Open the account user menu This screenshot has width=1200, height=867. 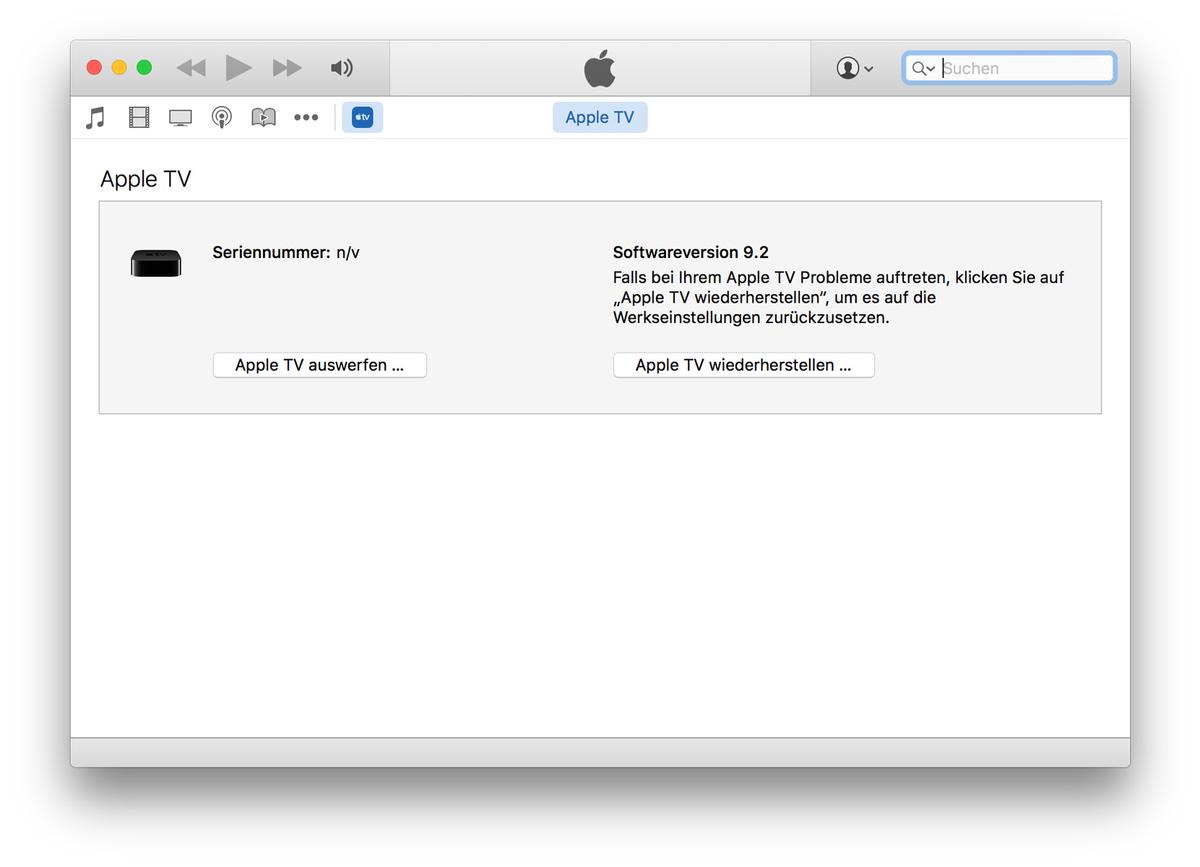pyautogui.click(x=855, y=68)
